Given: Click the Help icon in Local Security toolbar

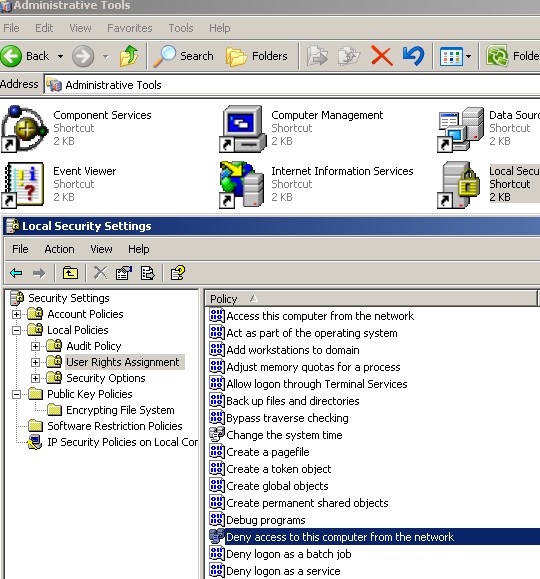Looking at the screenshot, I should 178,273.
